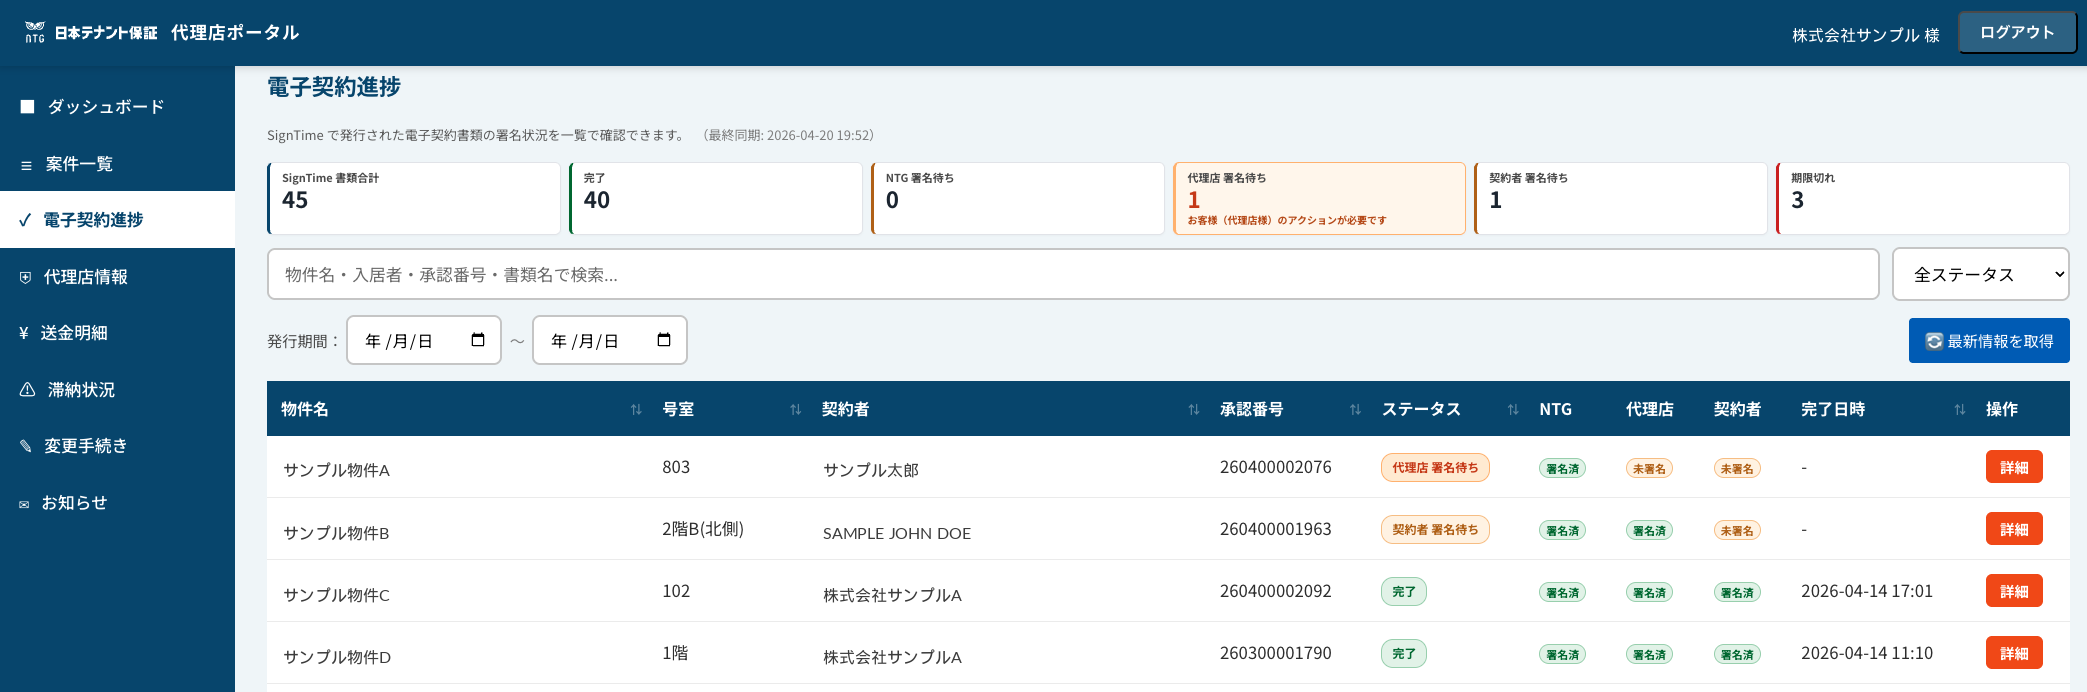Go to 案件一覧 in sidebar
Screen dimensions: 2087x692
[x=117, y=164]
